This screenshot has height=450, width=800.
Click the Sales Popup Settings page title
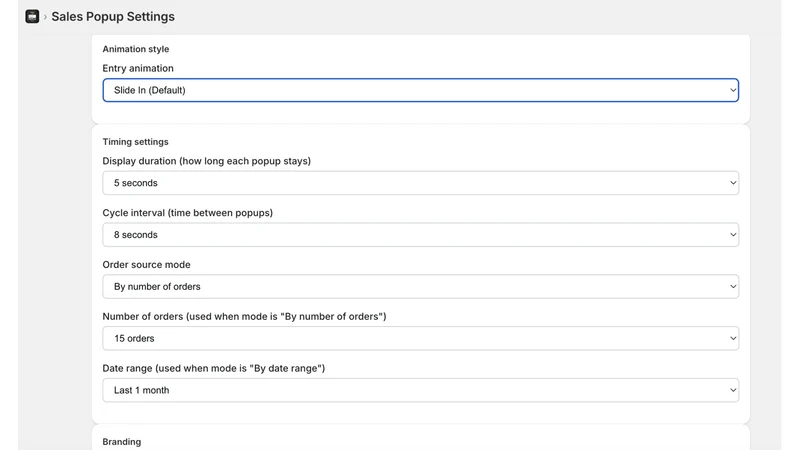click(x=113, y=16)
